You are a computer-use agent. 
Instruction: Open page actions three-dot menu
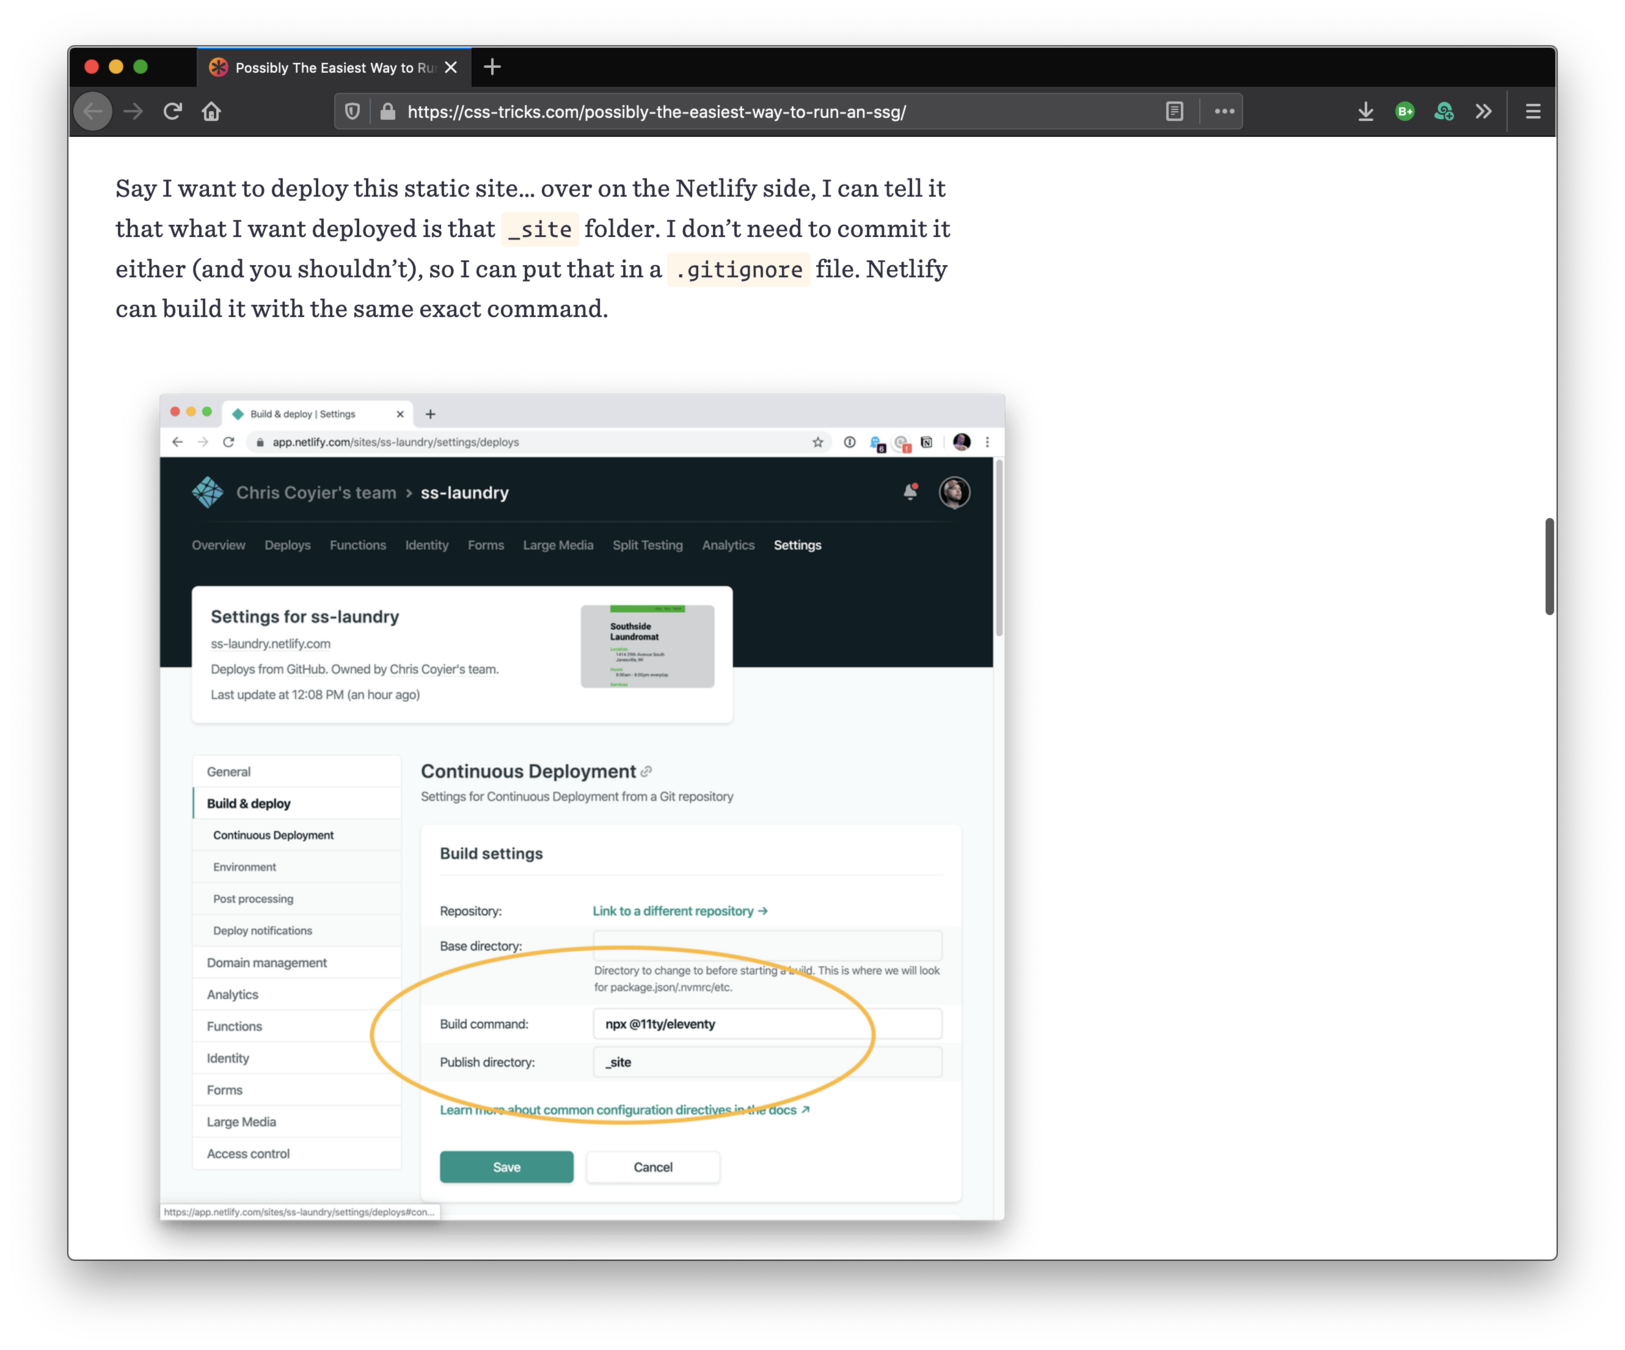click(1224, 111)
